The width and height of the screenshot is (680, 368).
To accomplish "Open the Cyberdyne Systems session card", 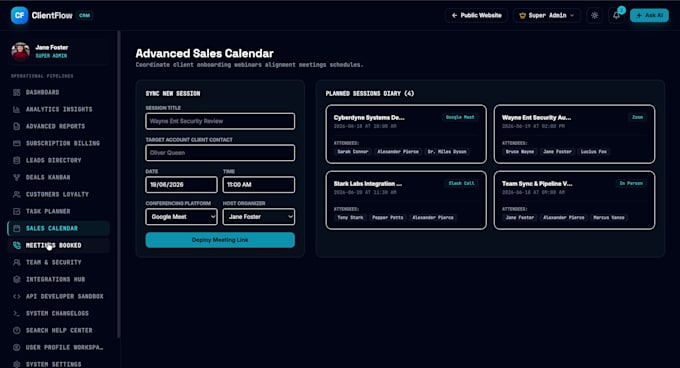I will coord(406,134).
